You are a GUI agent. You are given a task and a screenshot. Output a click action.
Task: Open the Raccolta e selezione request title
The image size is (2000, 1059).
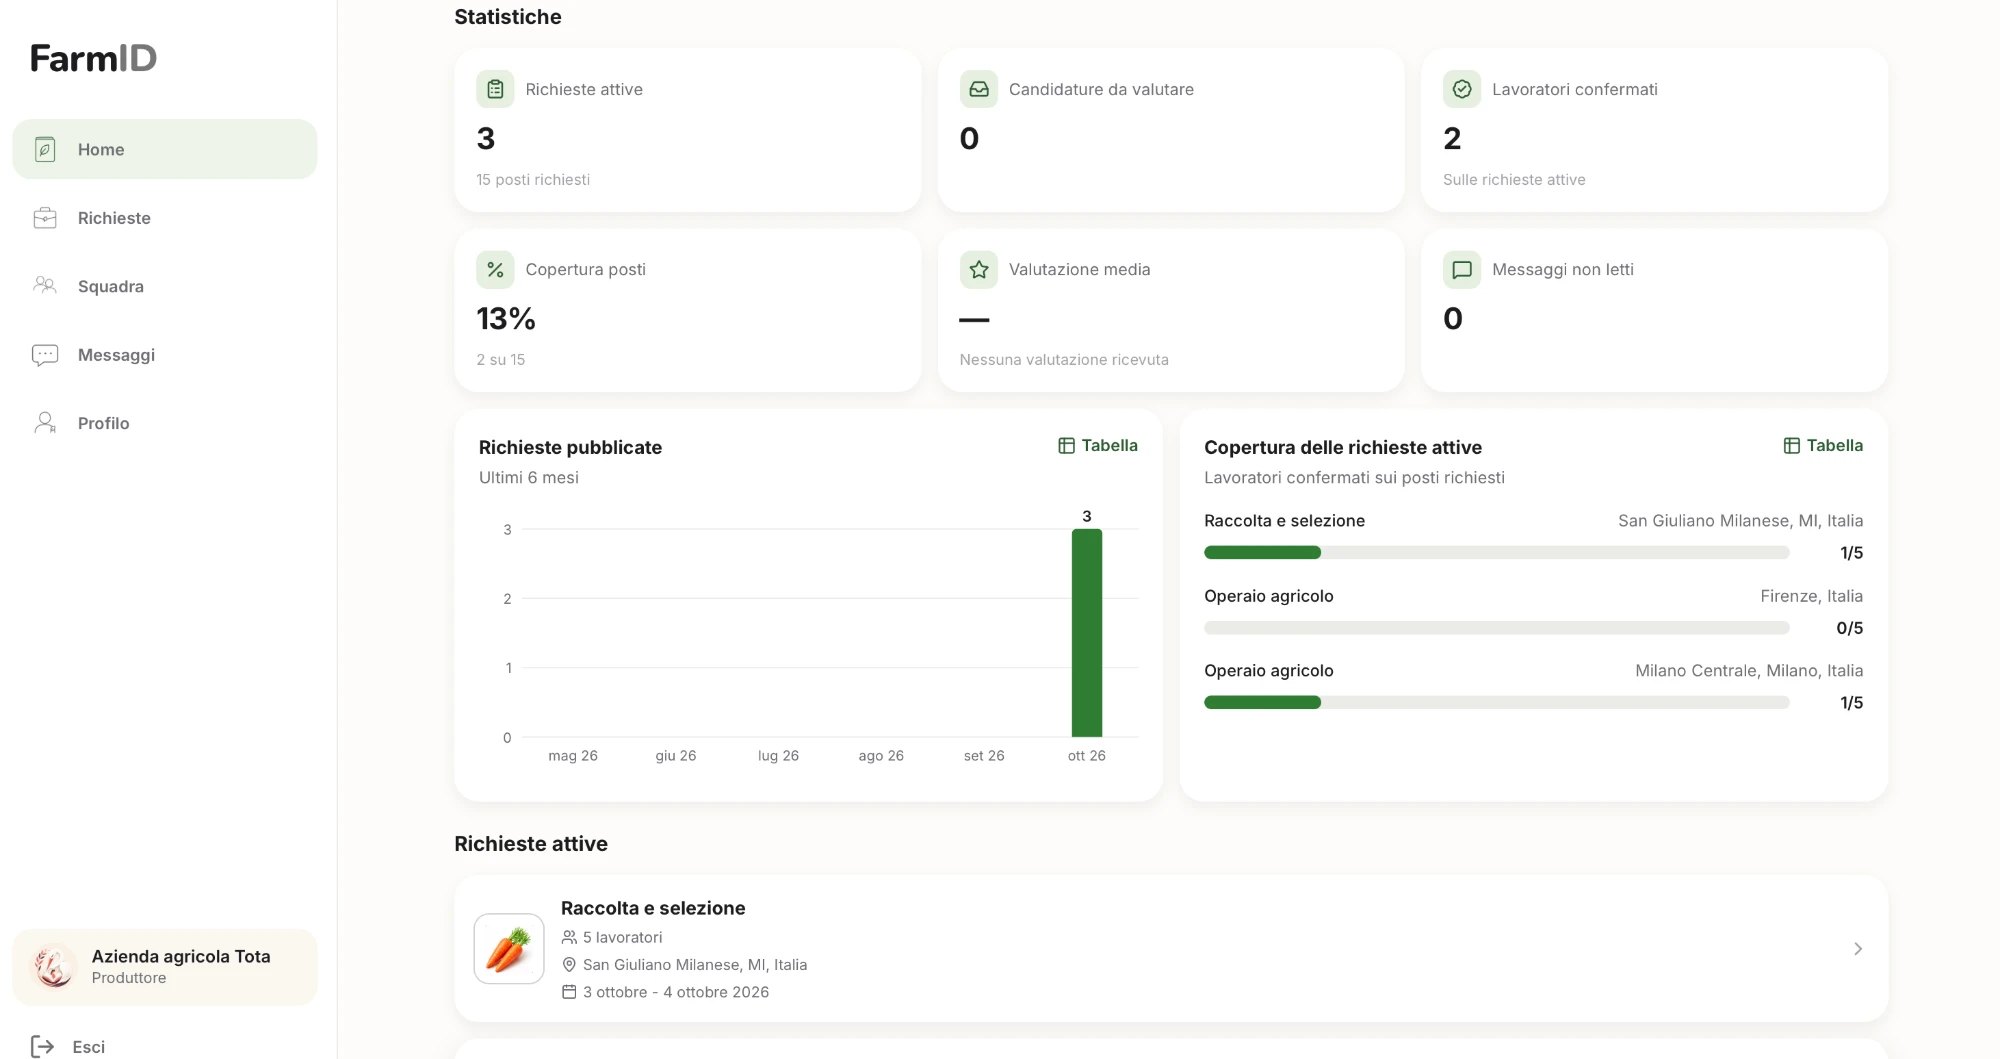coord(653,908)
